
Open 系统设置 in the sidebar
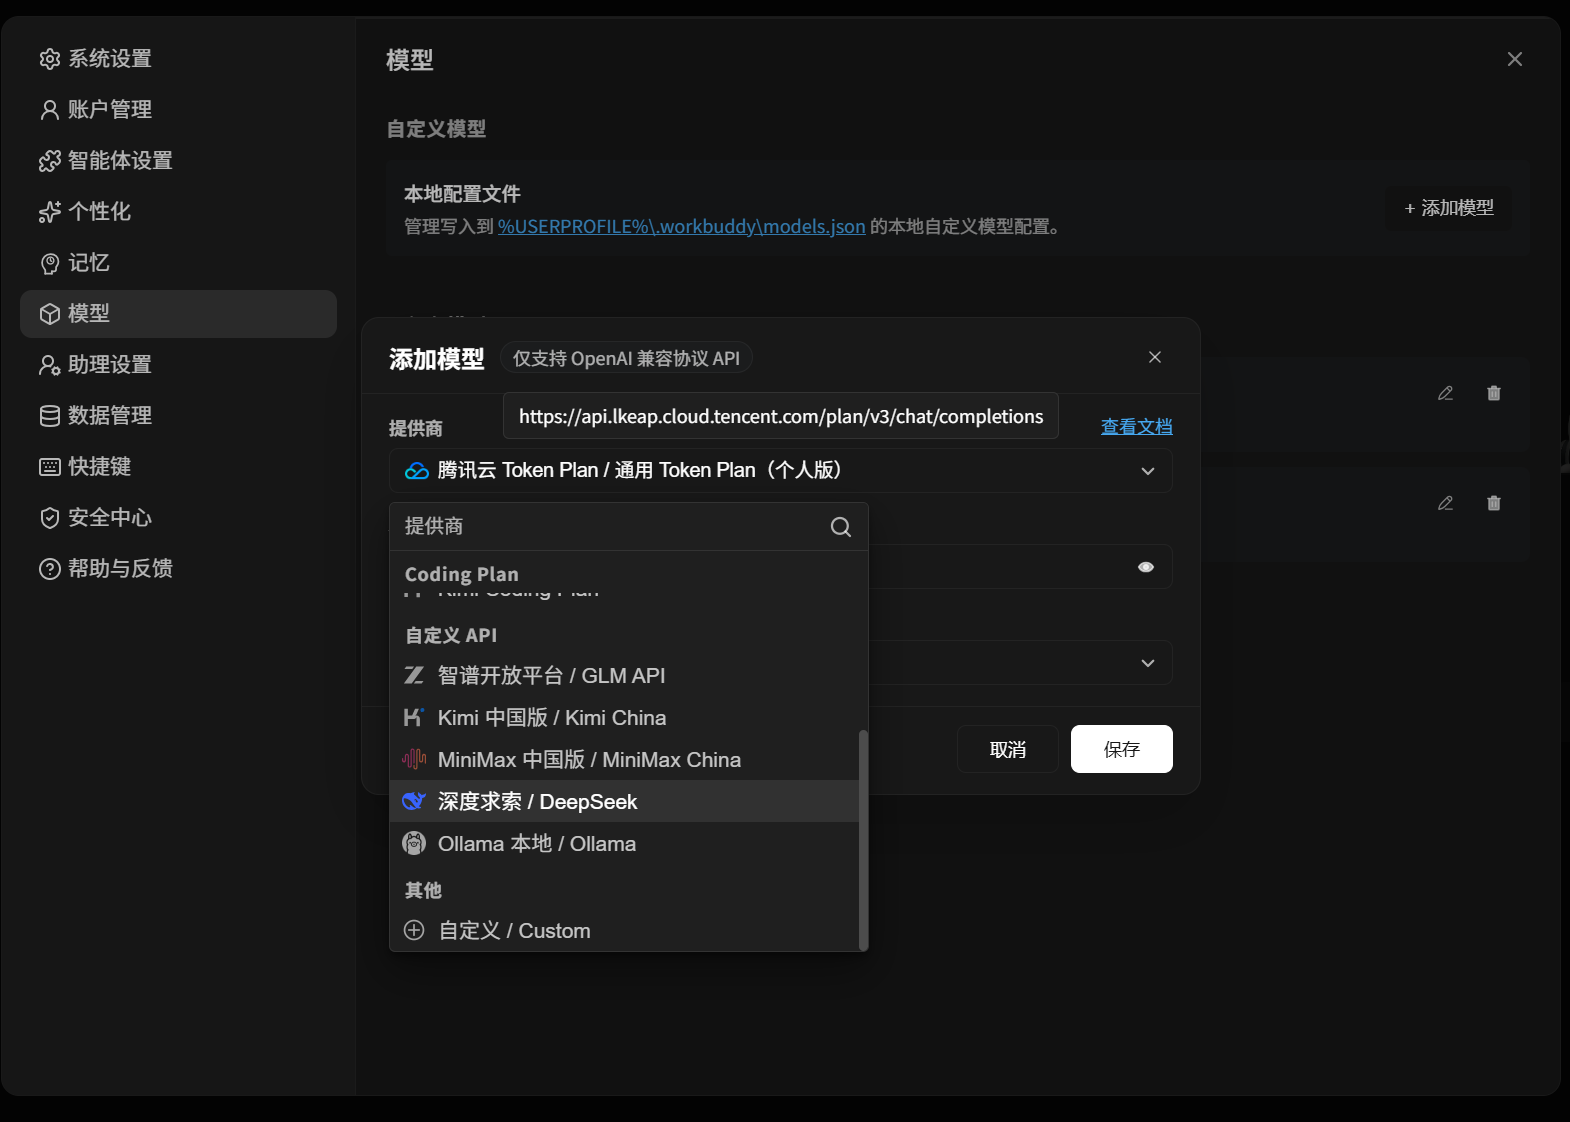[x=178, y=59]
